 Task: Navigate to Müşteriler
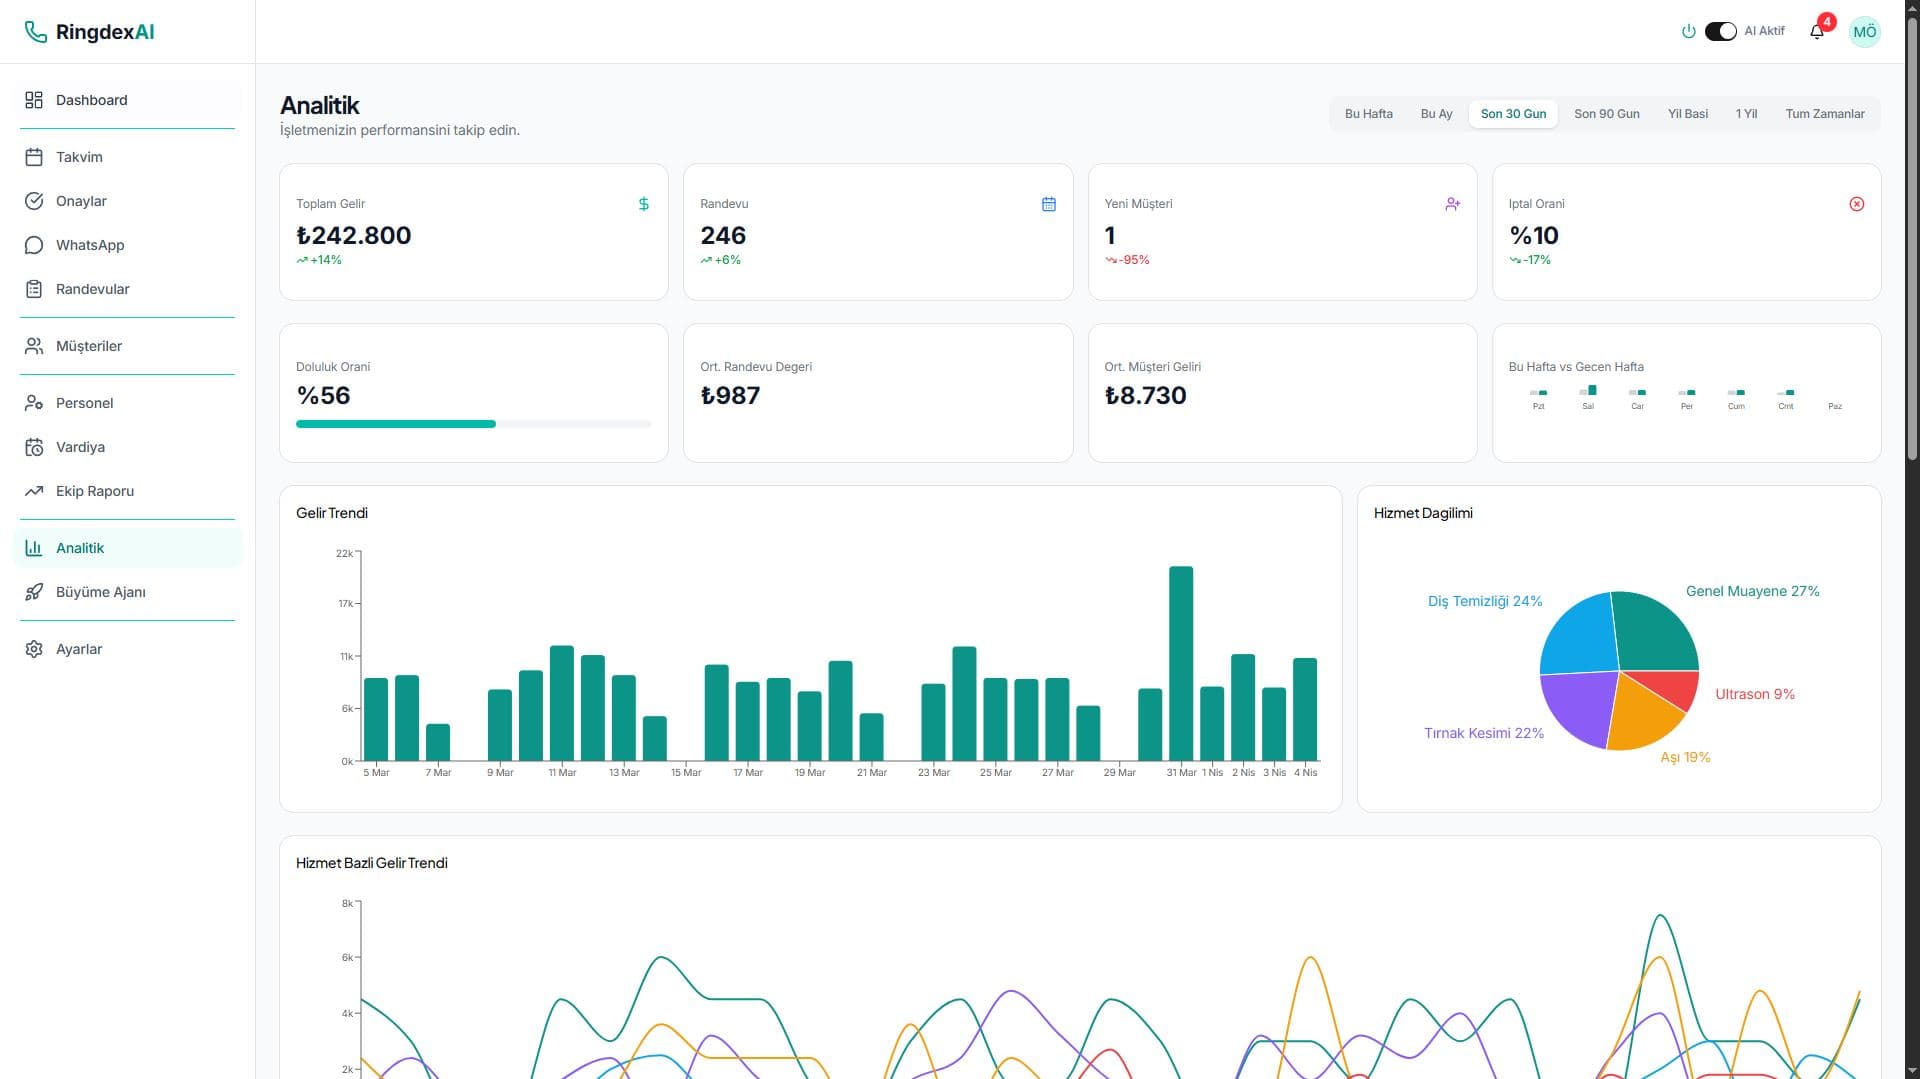[x=128, y=346]
